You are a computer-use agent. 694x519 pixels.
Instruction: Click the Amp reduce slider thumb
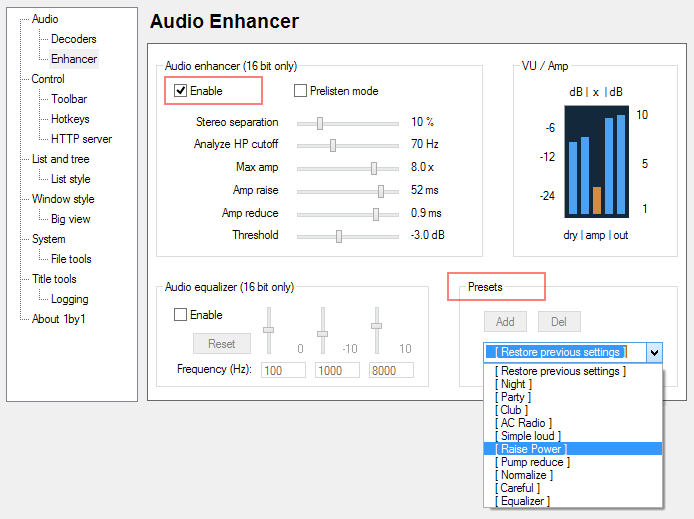click(x=376, y=214)
